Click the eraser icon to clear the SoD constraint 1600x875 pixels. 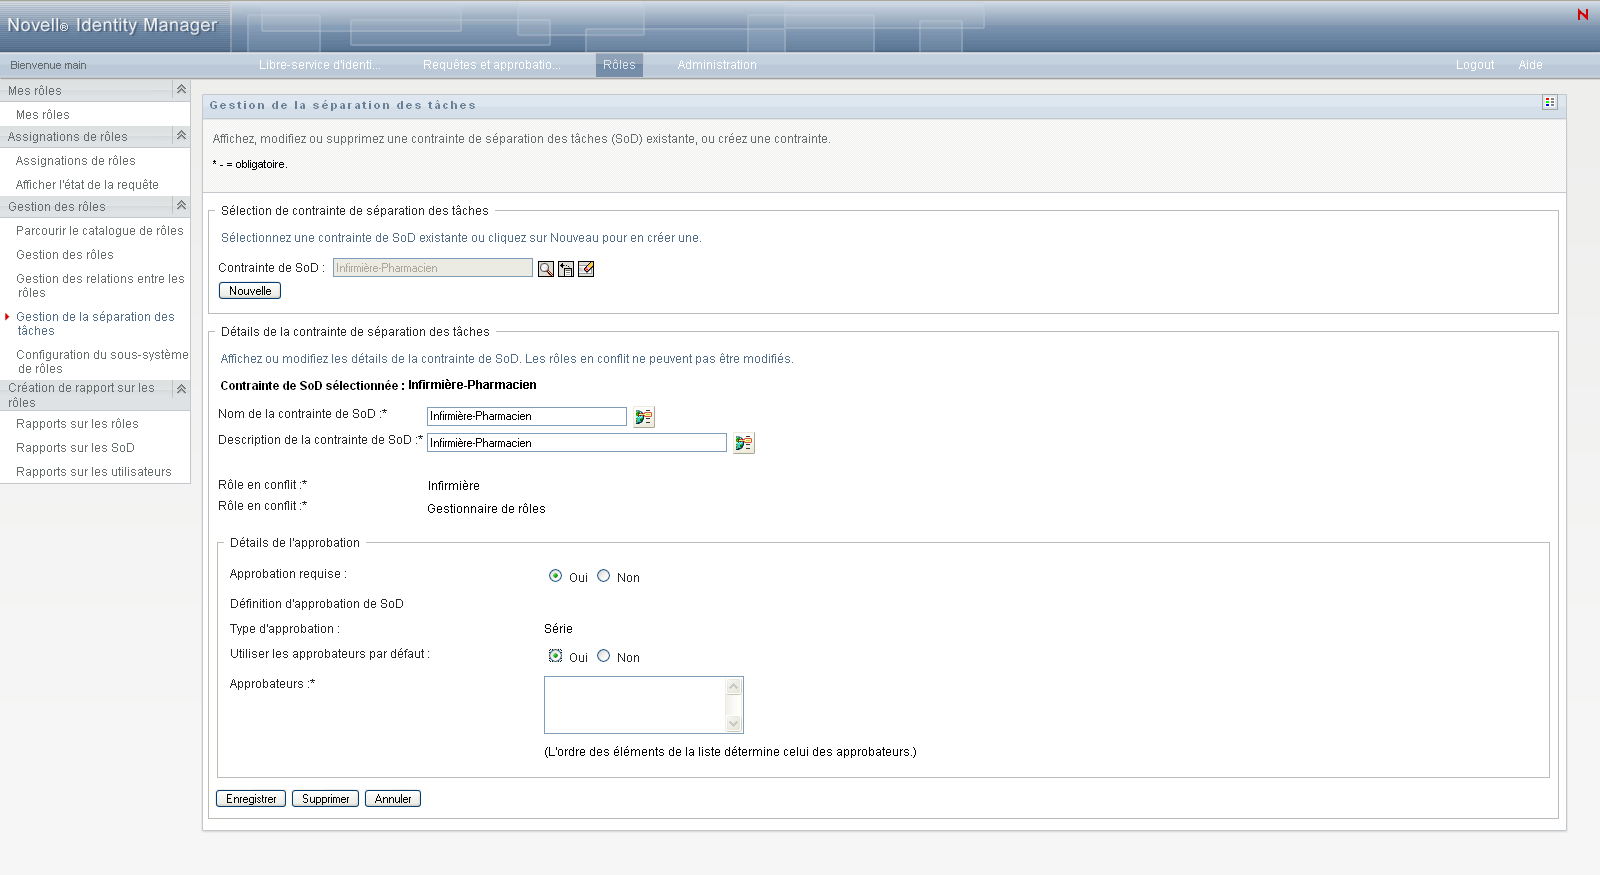586,269
